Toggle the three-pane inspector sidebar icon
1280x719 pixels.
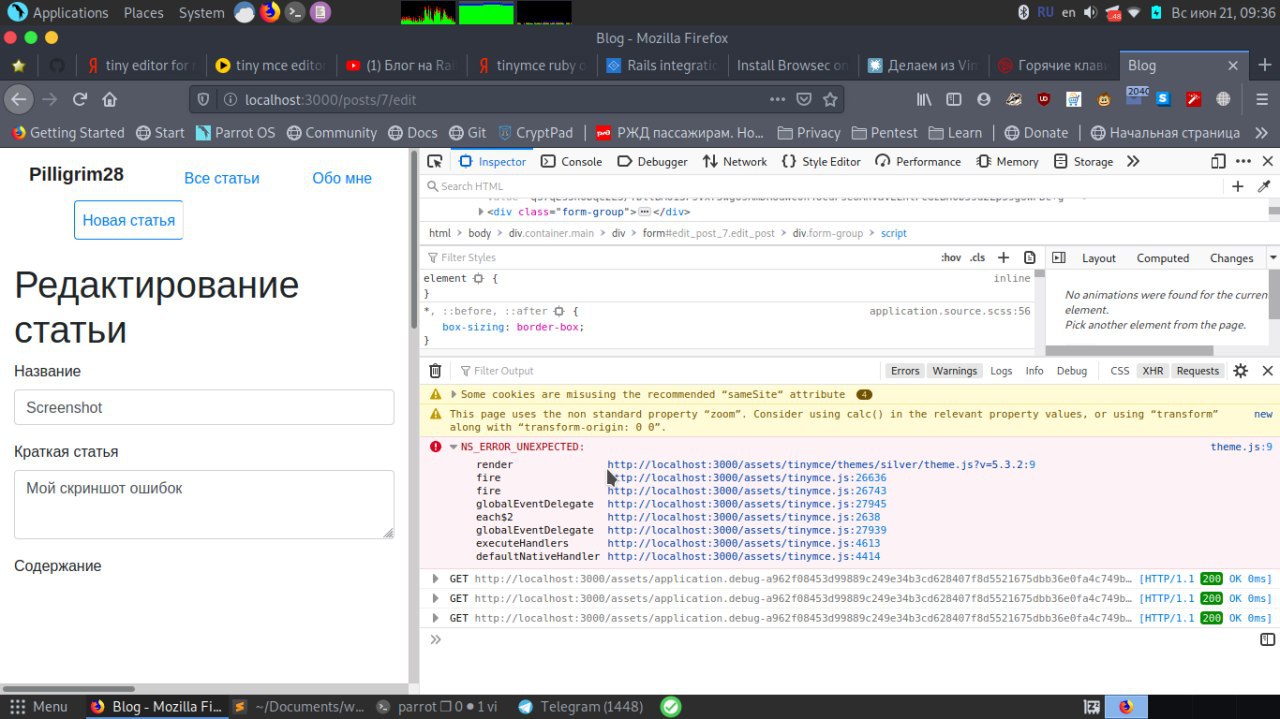click(1059, 258)
